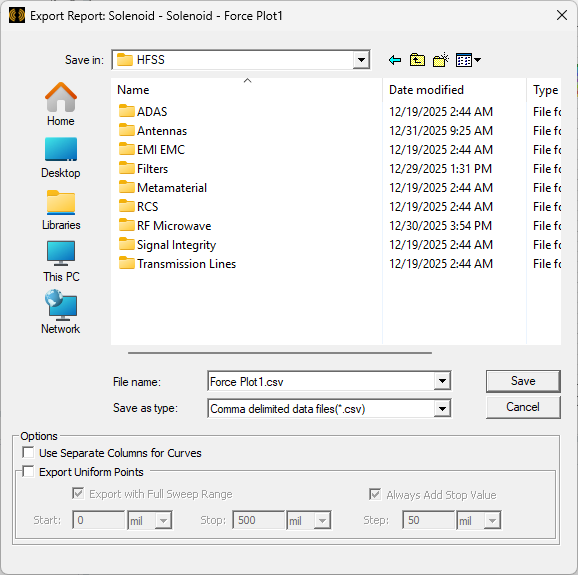578x575 pixels.
Task: Open the Start unit mil dropdown
Action: [x=163, y=520]
